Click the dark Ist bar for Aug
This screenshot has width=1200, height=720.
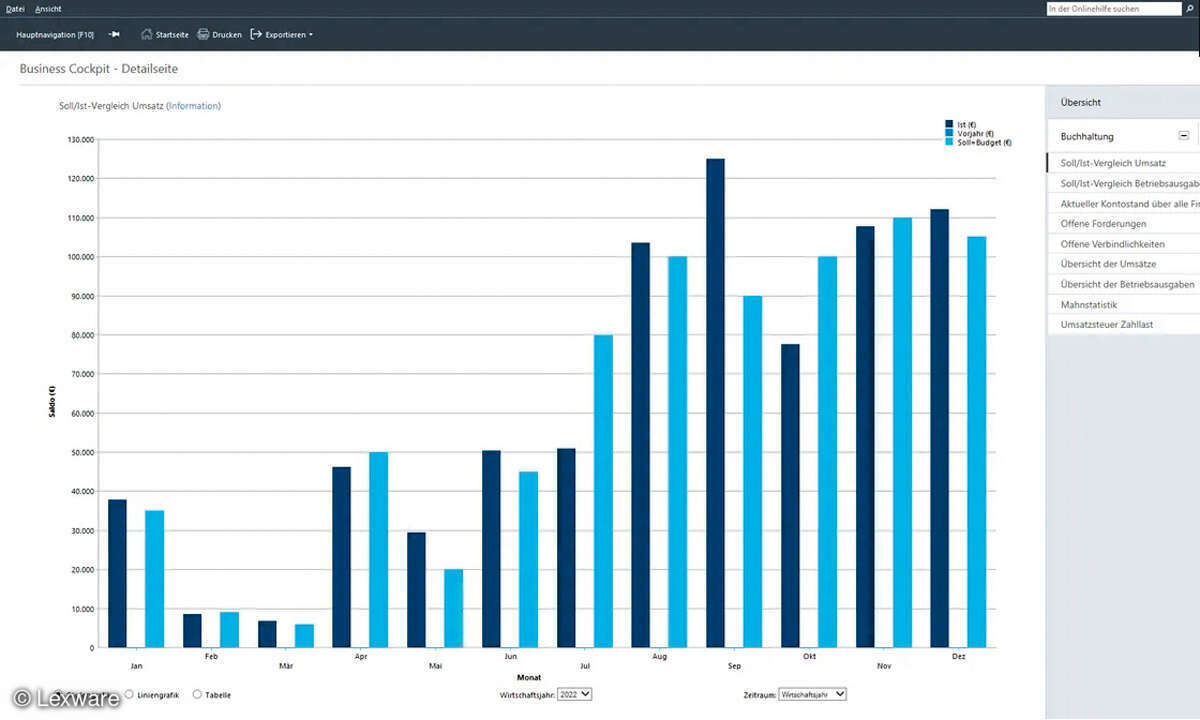click(640, 445)
